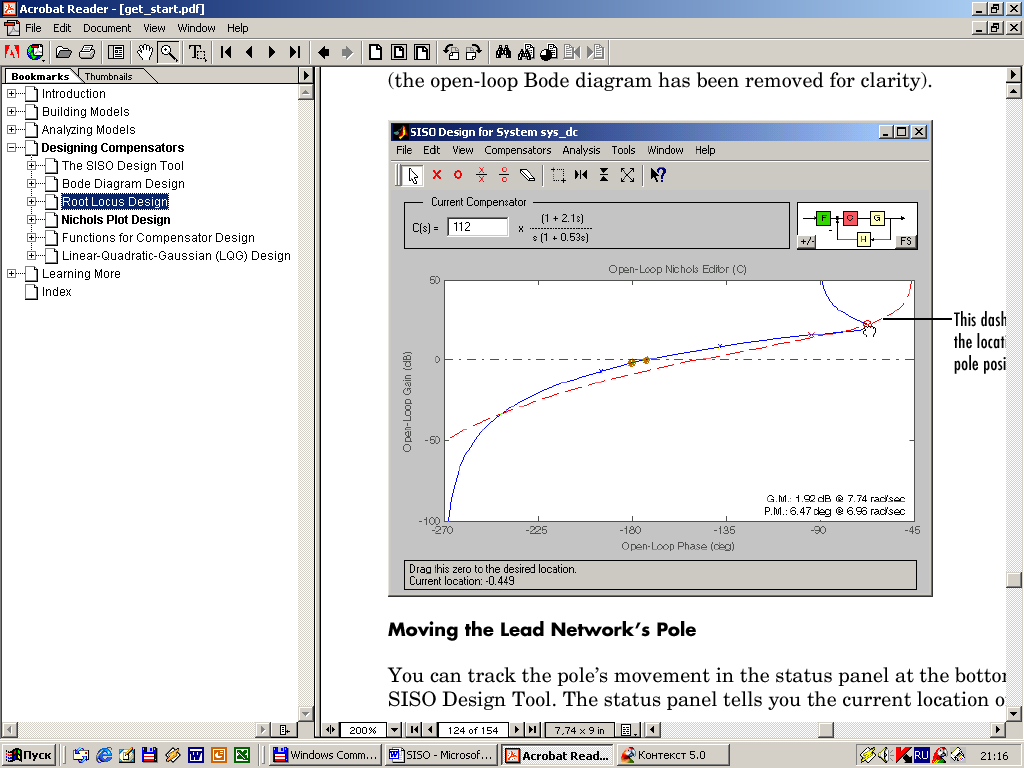The height and width of the screenshot is (768, 1024).
Task: Open the Window menu in Acrobat
Action: click(196, 28)
